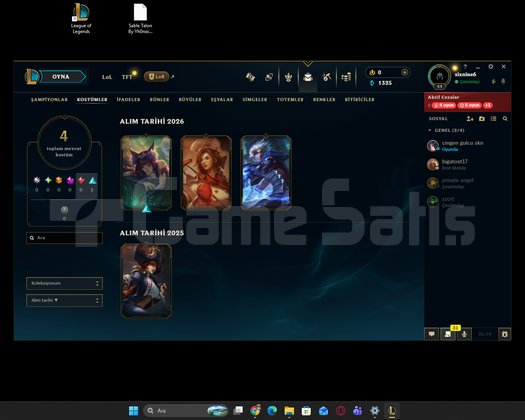
Task: Click the RP purchase plus icon
Action: tap(404, 72)
